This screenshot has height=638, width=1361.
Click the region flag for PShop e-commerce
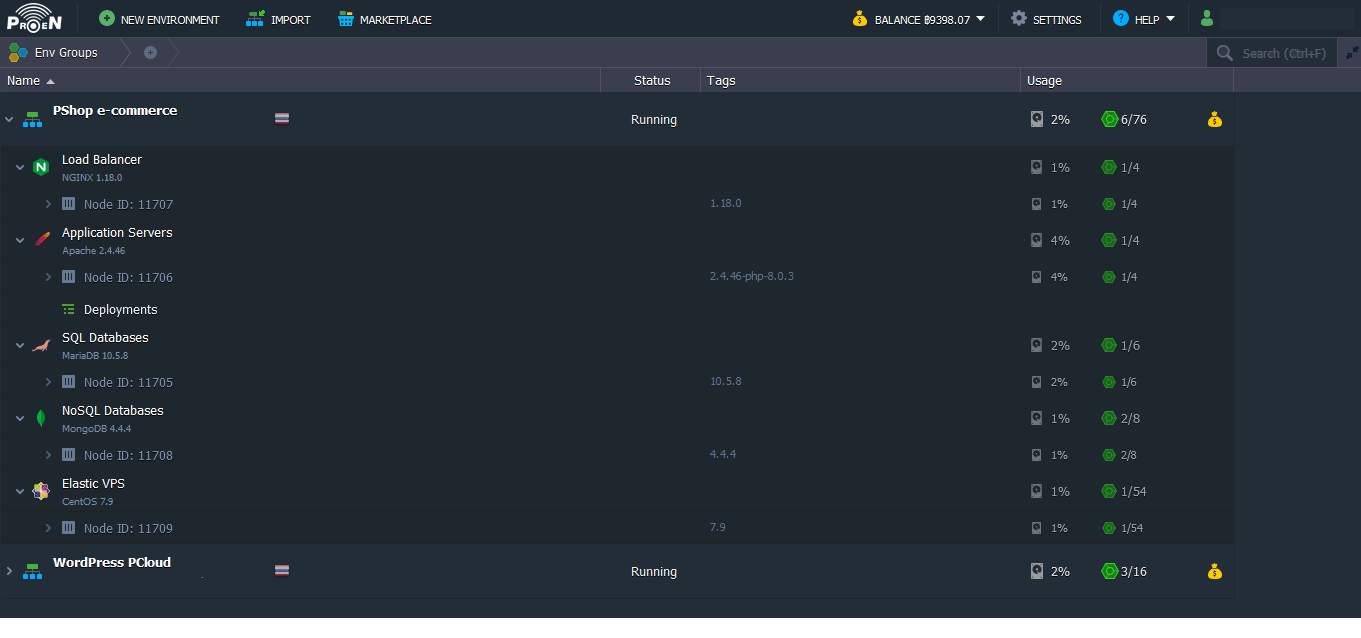click(x=282, y=118)
